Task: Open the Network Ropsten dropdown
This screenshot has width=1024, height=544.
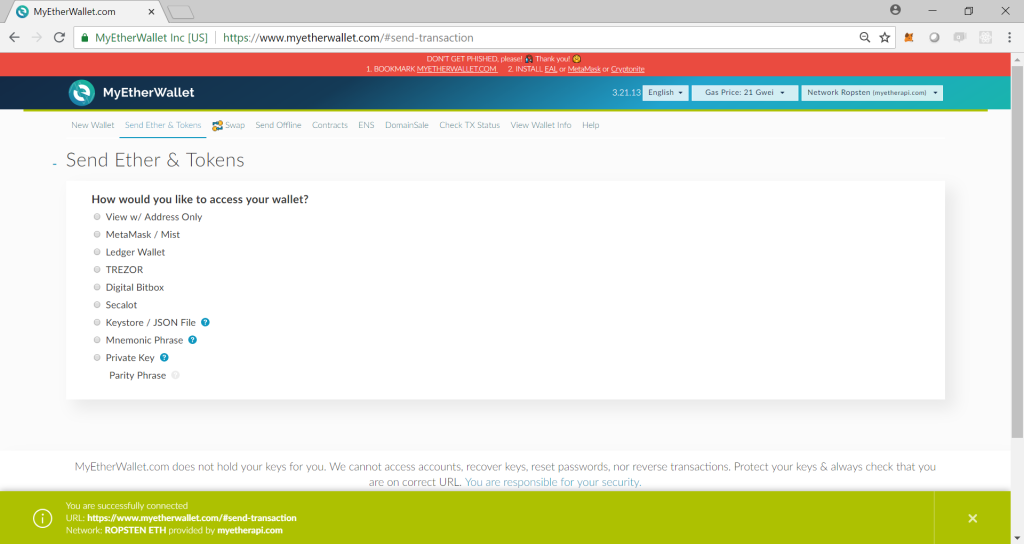Action: click(x=872, y=93)
